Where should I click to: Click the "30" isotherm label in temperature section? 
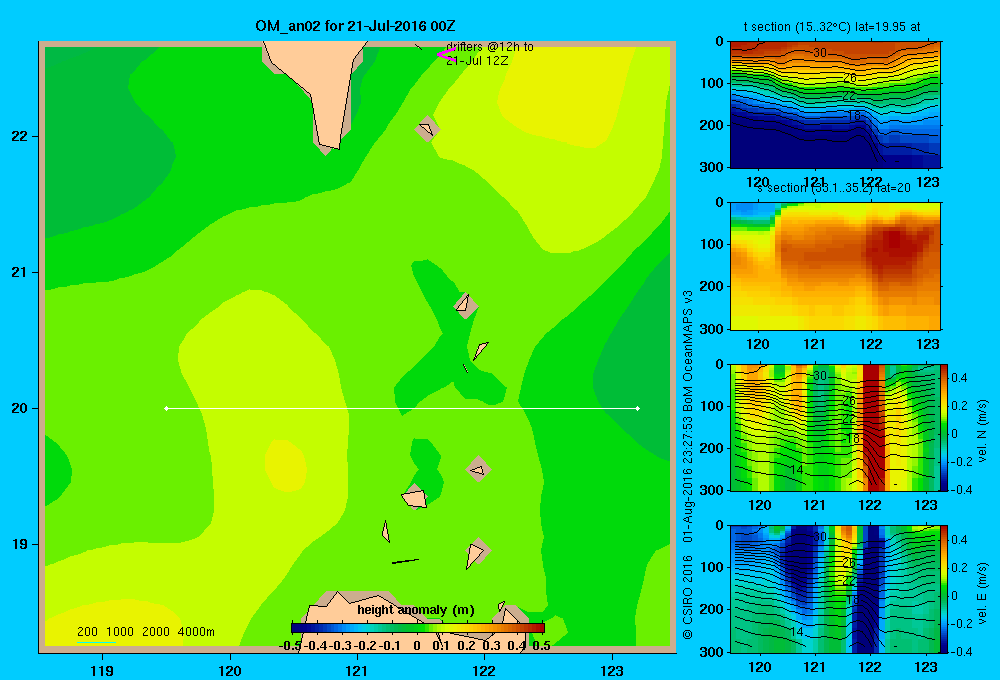(820, 52)
